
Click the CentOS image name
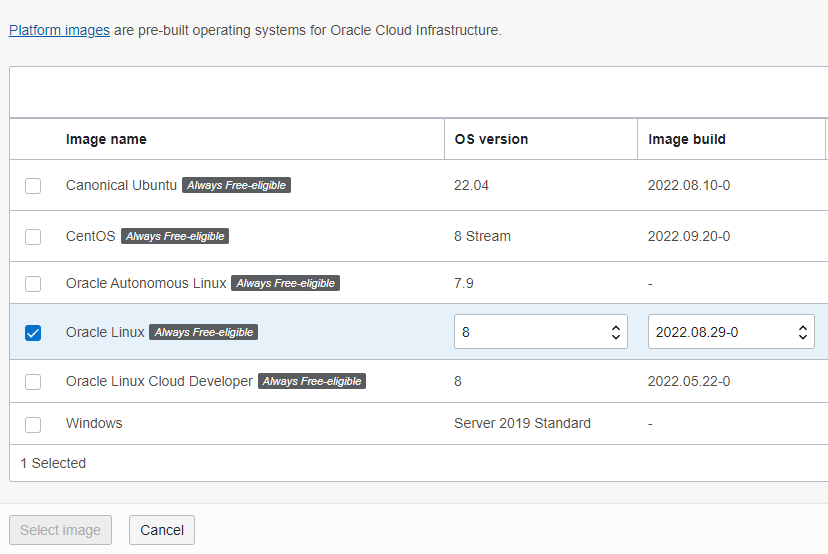[90, 236]
